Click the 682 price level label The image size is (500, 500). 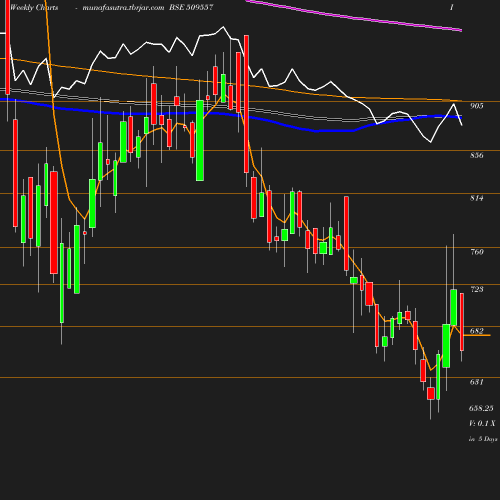pos(477,331)
